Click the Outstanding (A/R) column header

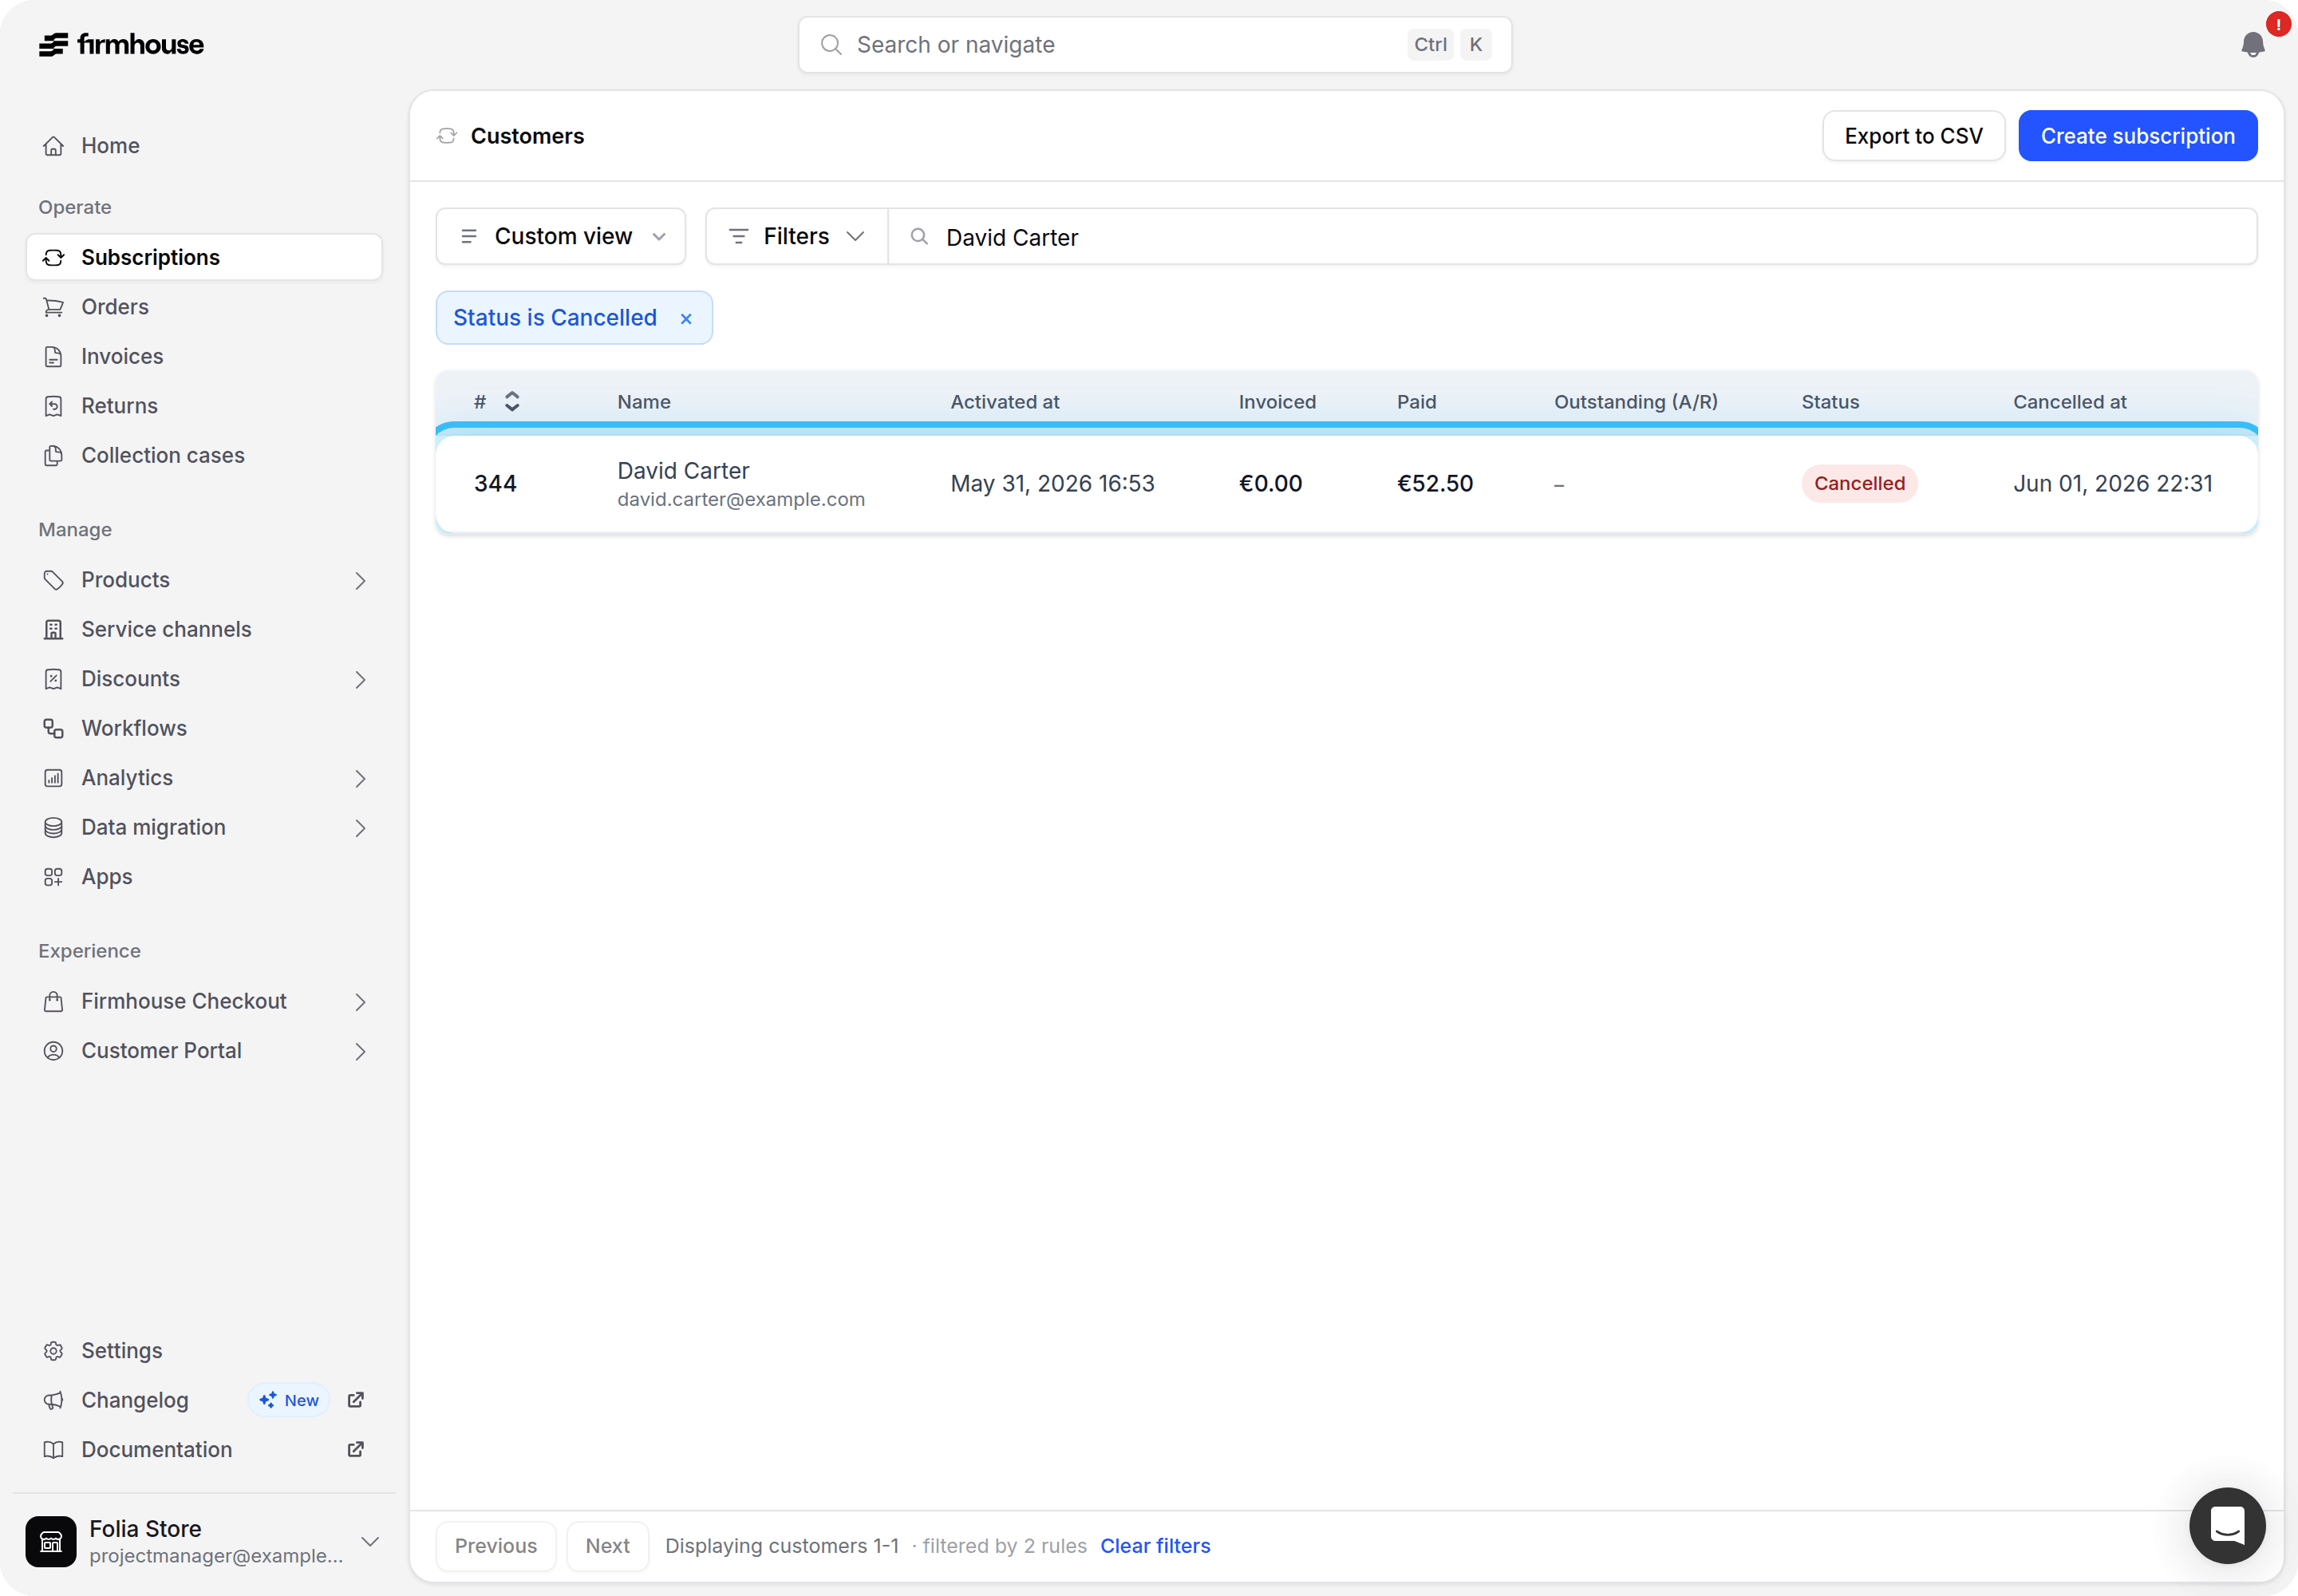pos(1636,402)
